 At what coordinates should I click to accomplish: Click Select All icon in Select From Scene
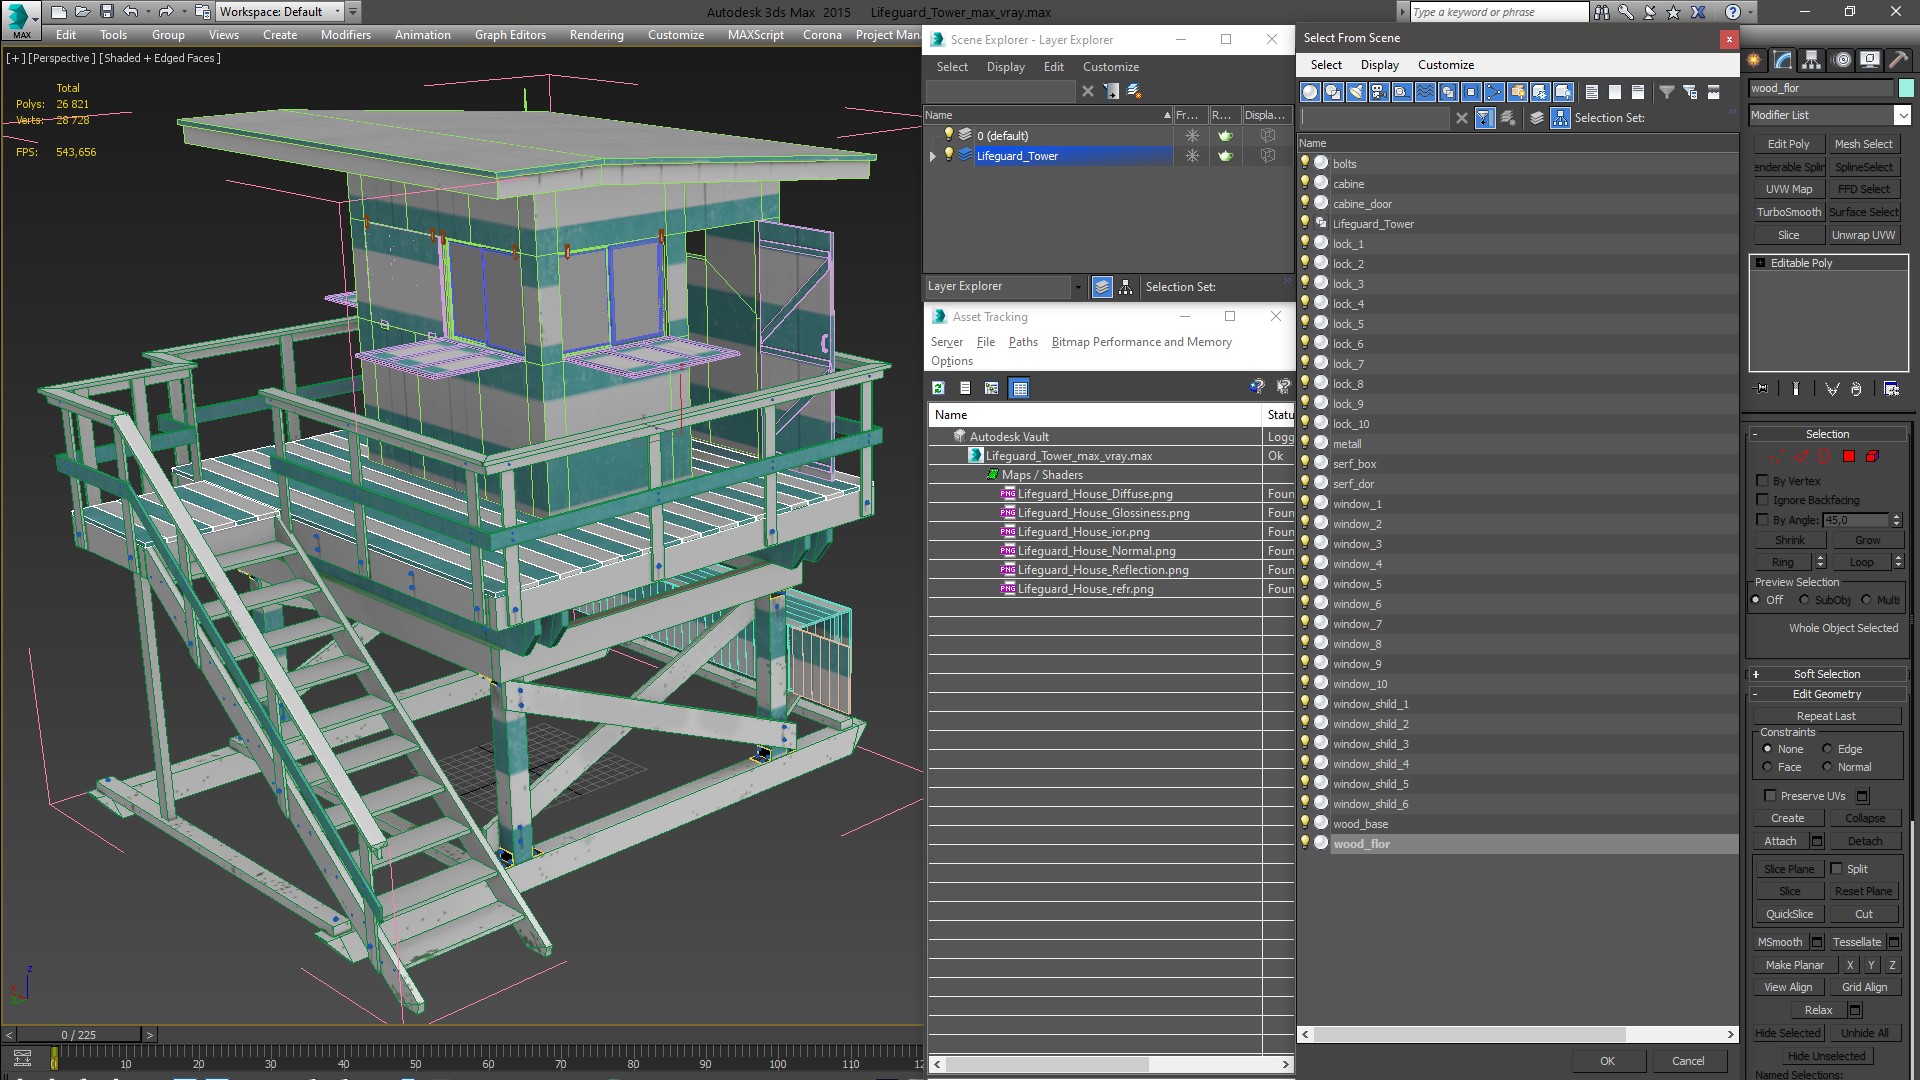point(1591,92)
